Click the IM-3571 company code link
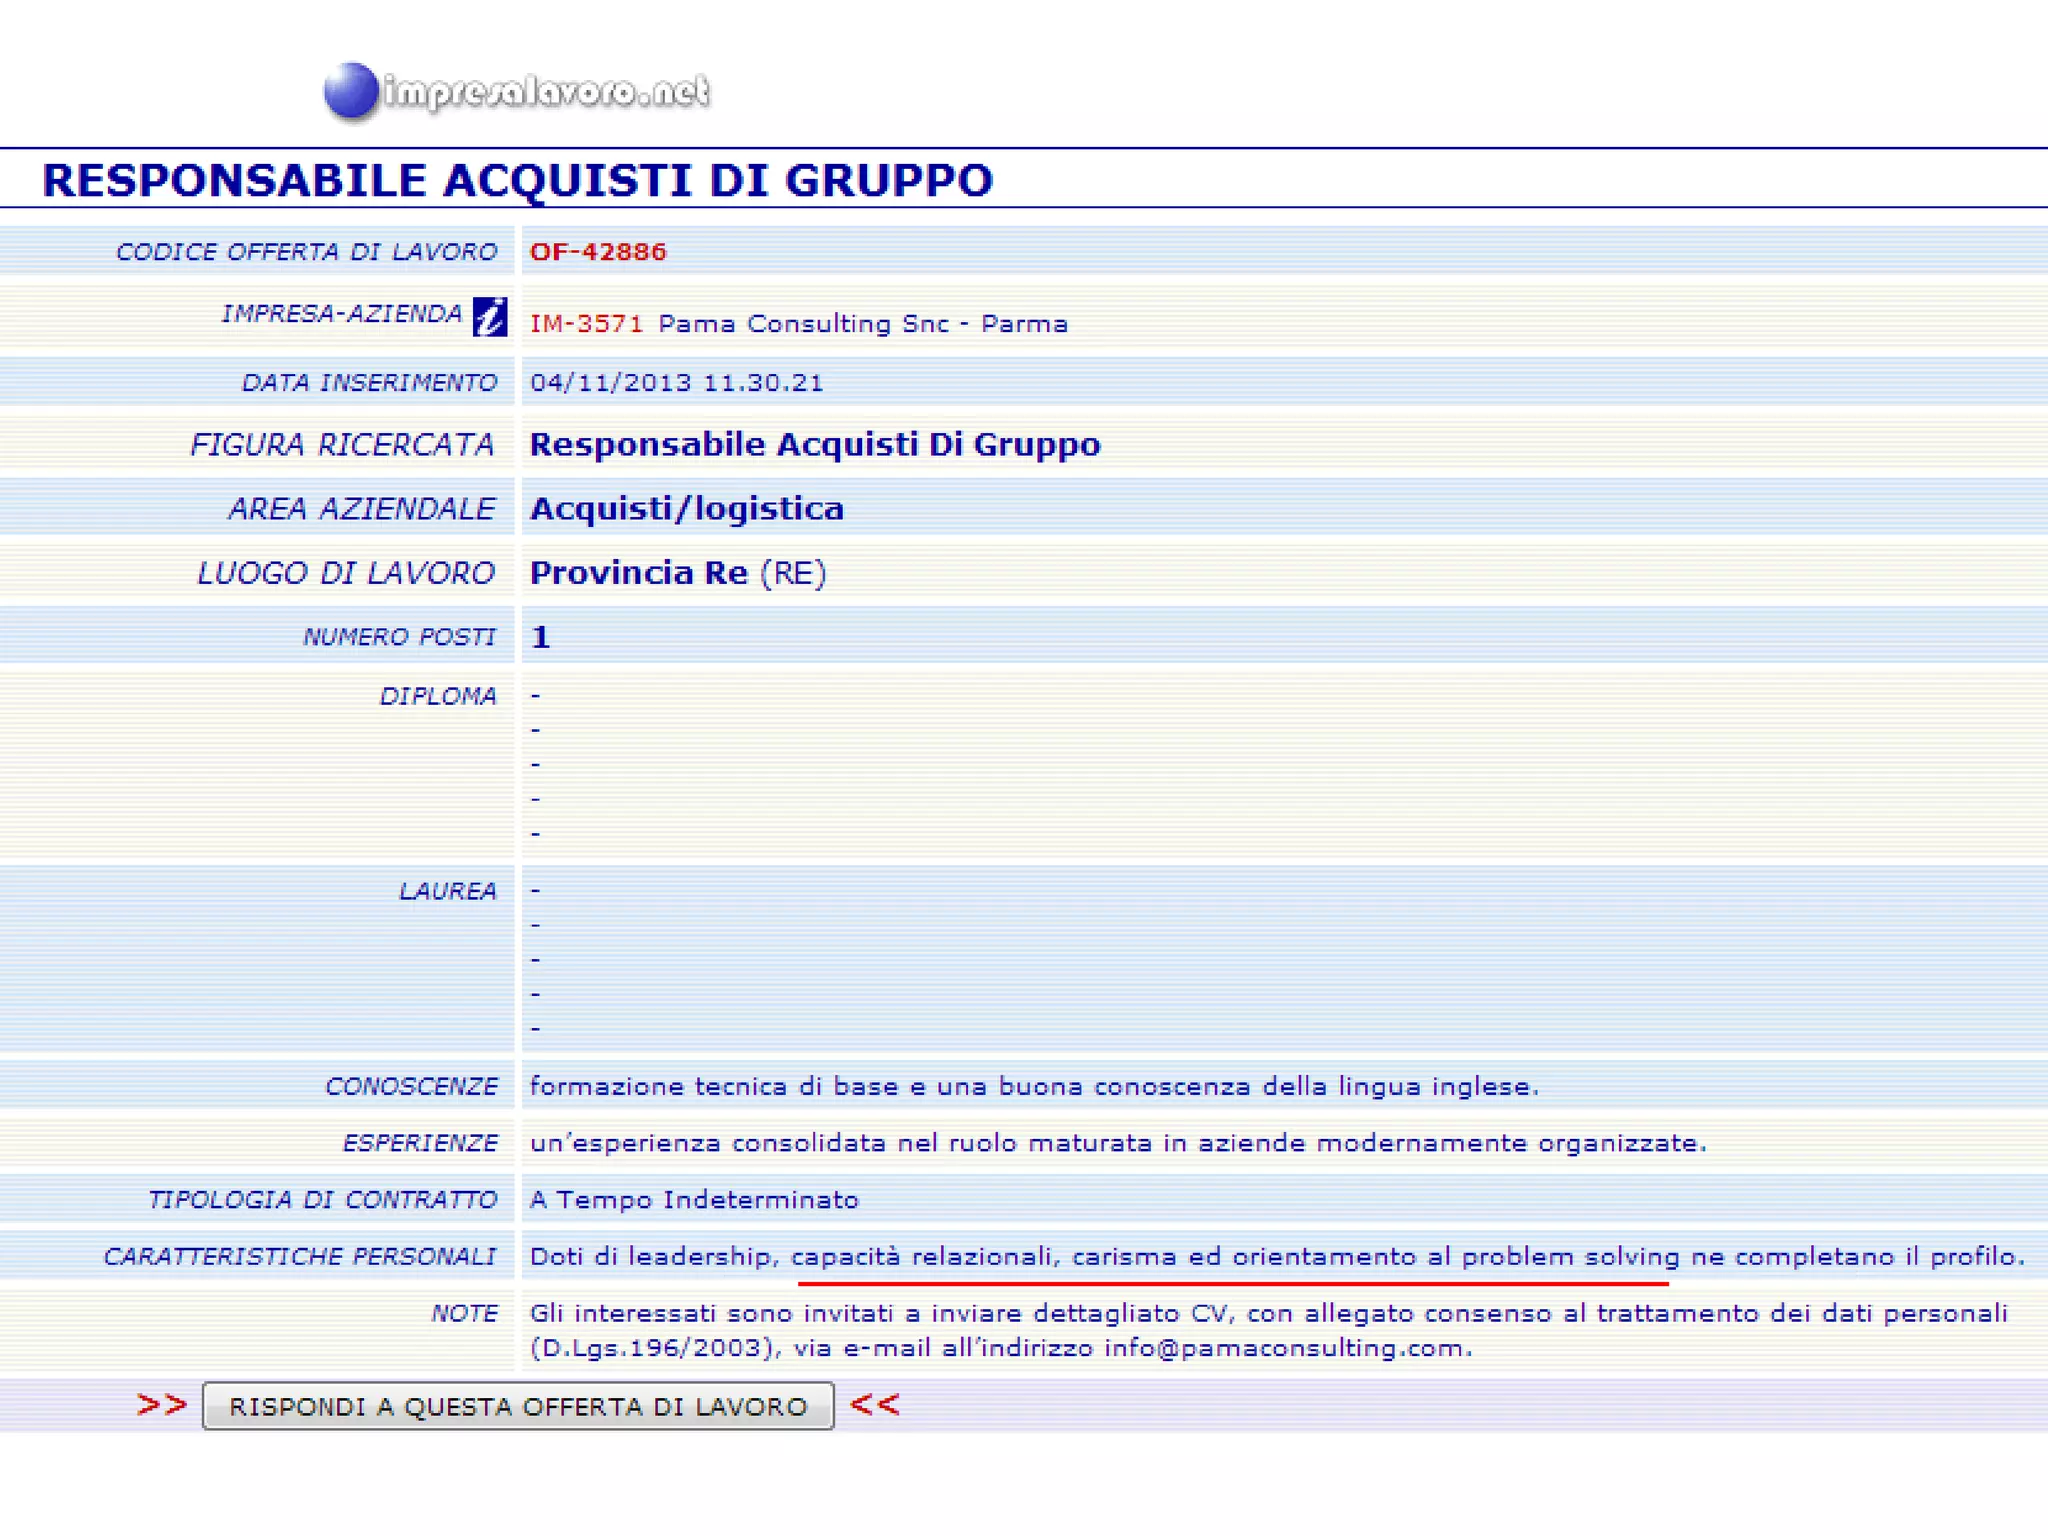The height and width of the screenshot is (1536, 2048). pos(586,324)
